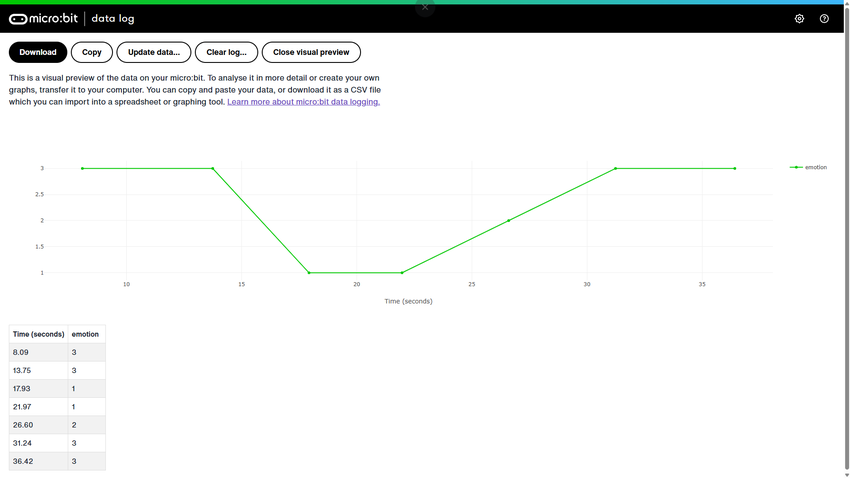Click the scrollbar down arrow
Screen dimensions: 850x478
tap(846, 474)
